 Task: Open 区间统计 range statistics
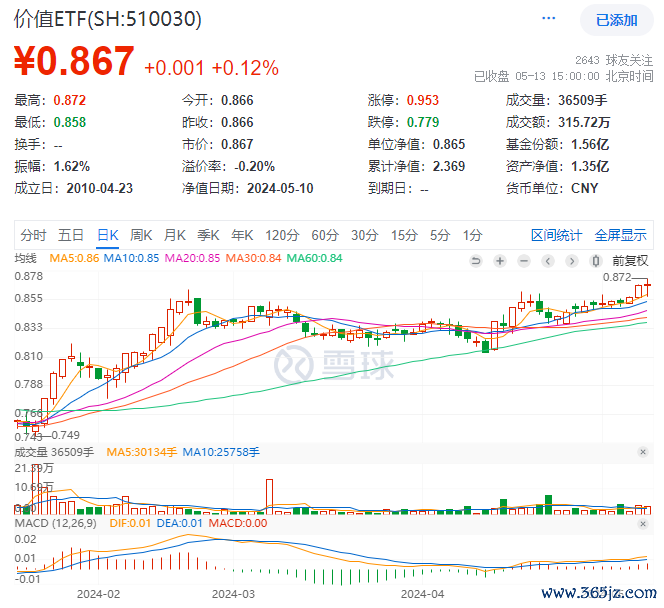(x=556, y=235)
